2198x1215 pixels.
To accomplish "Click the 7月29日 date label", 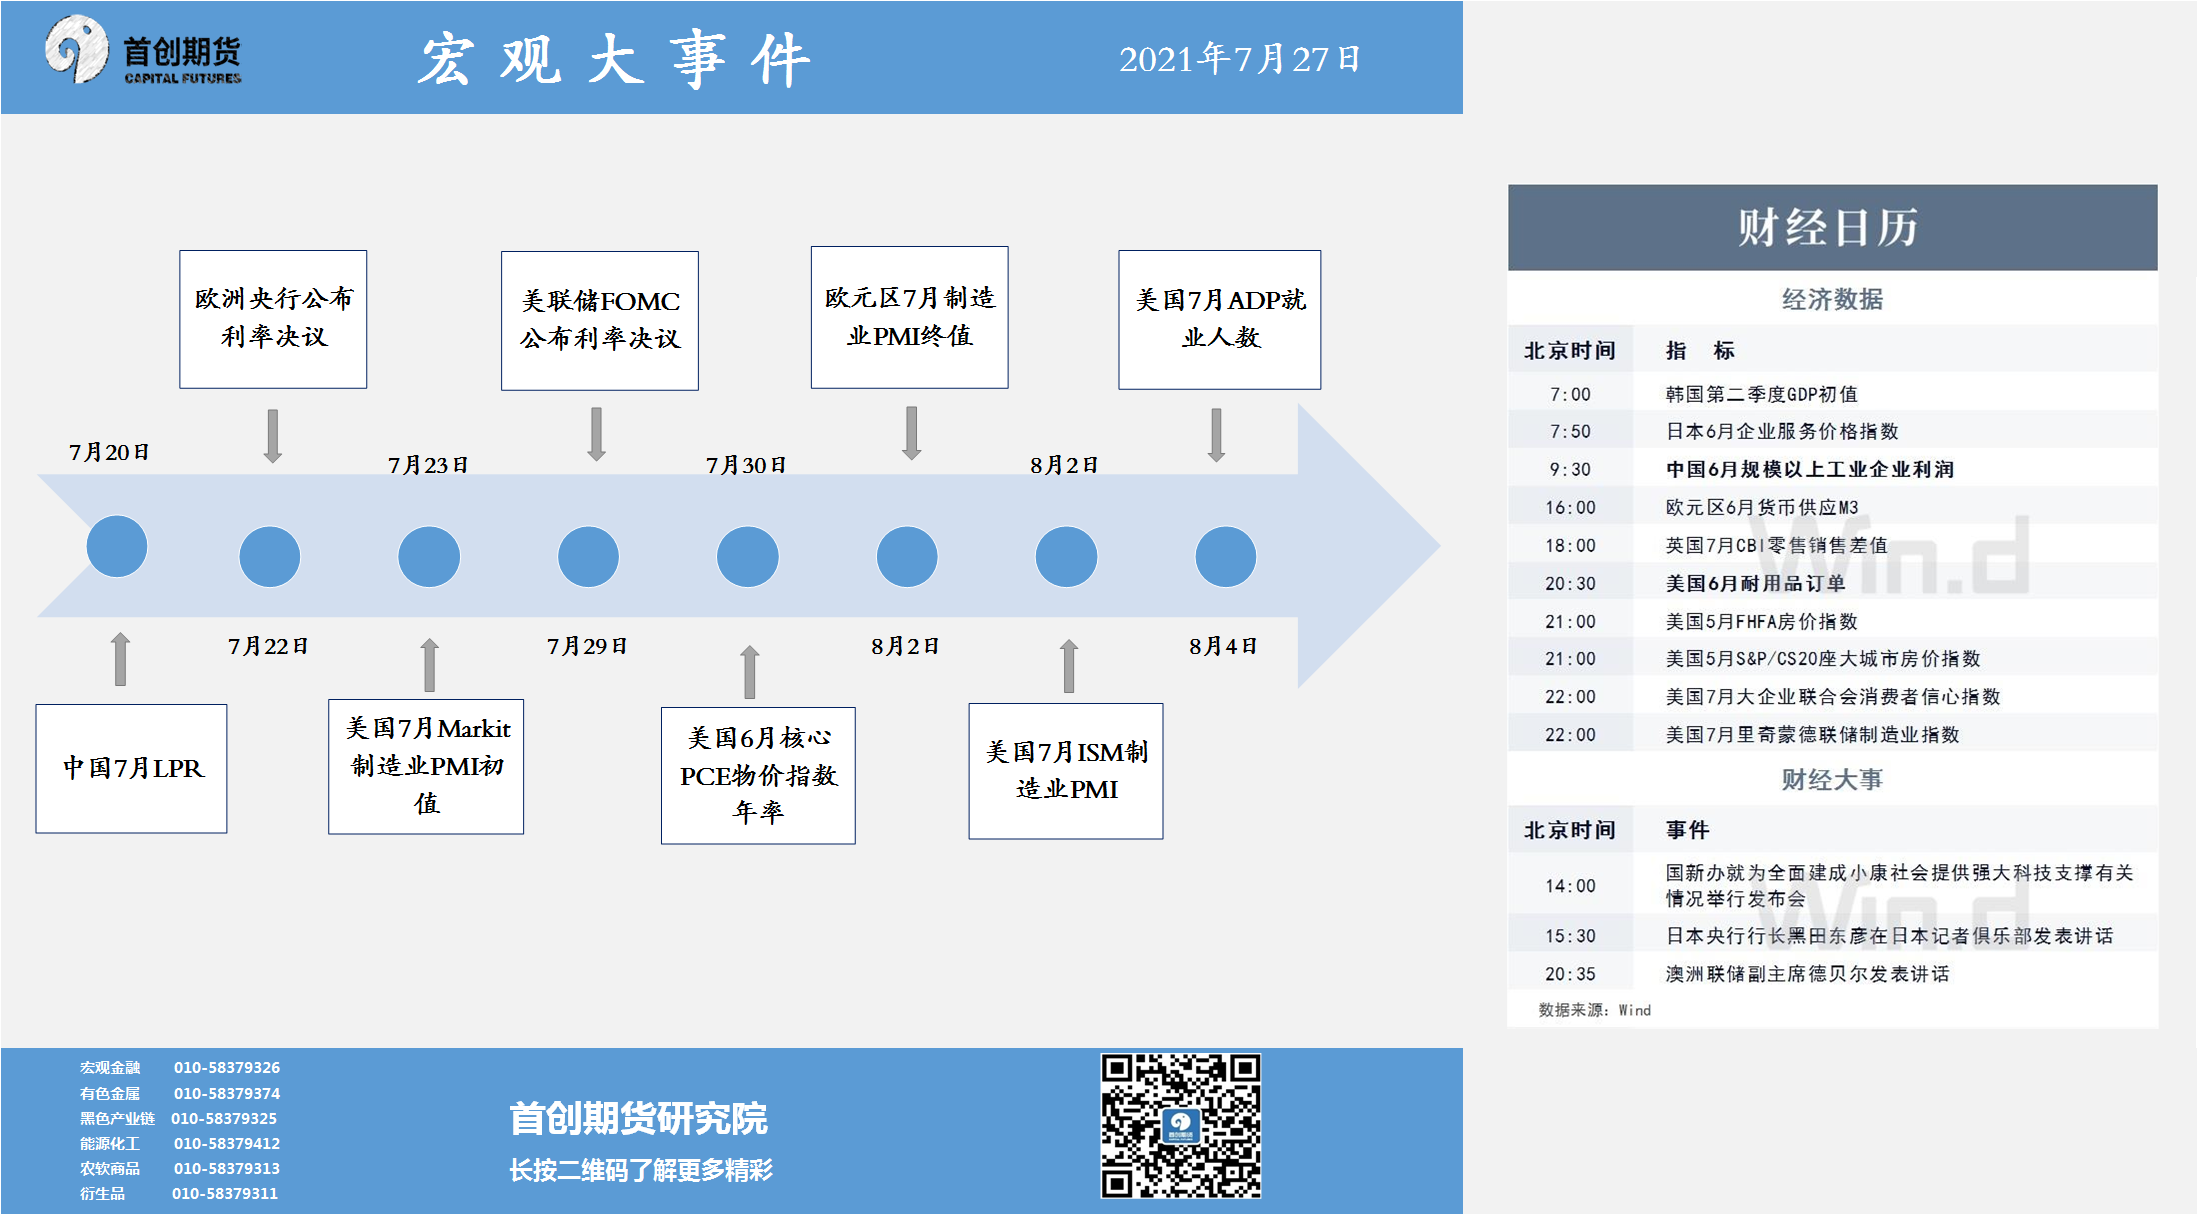I will click(x=587, y=646).
